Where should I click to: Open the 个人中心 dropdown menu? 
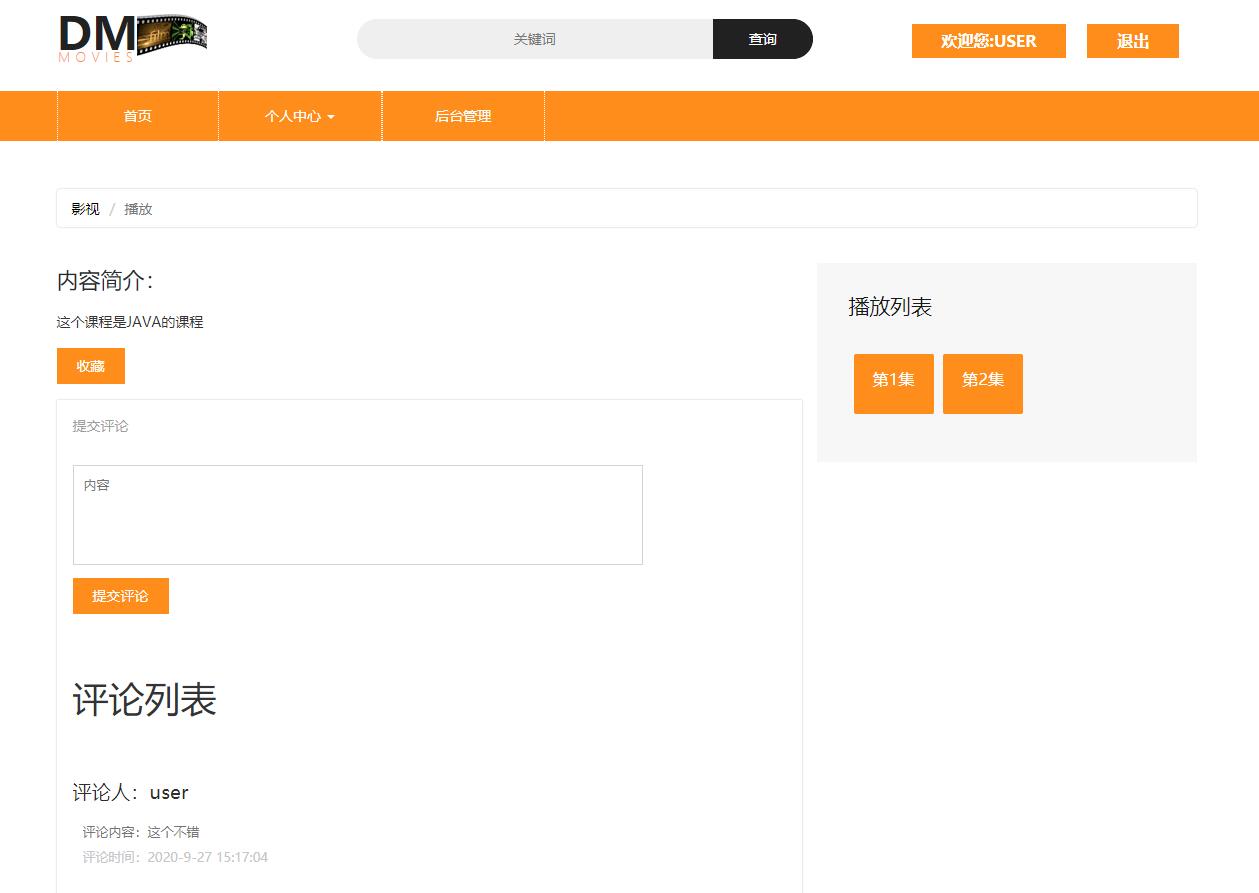coord(294,116)
